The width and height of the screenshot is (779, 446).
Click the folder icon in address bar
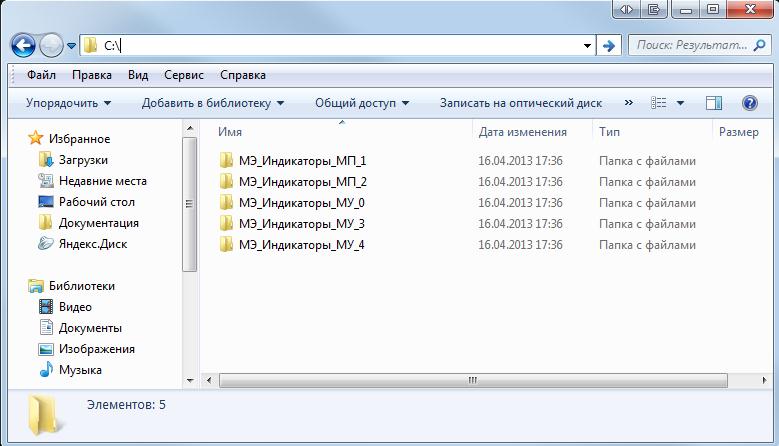coord(90,45)
